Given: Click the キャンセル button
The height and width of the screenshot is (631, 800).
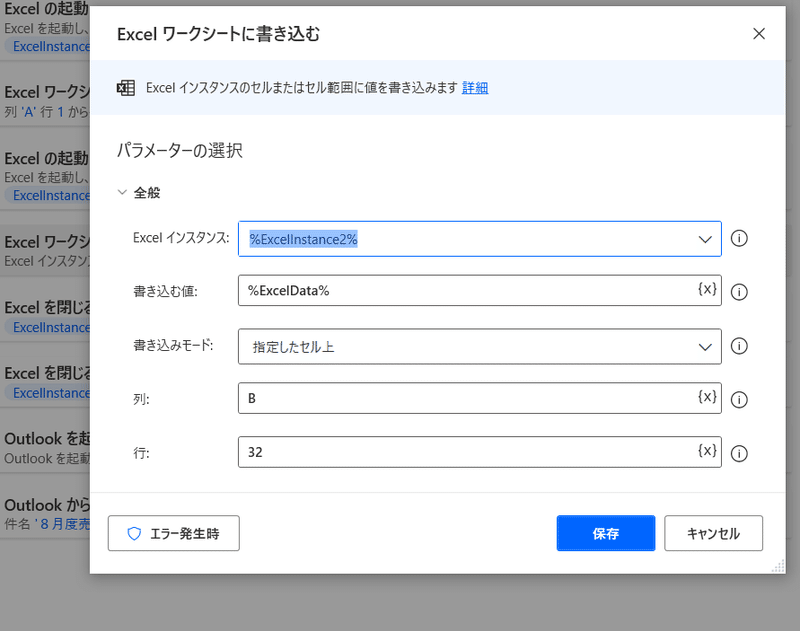Looking at the screenshot, I should coord(713,534).
